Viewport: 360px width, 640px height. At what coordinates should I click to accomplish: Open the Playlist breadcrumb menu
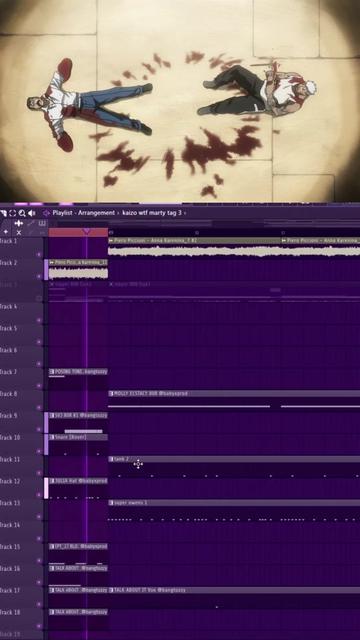[x=63, y=213]
